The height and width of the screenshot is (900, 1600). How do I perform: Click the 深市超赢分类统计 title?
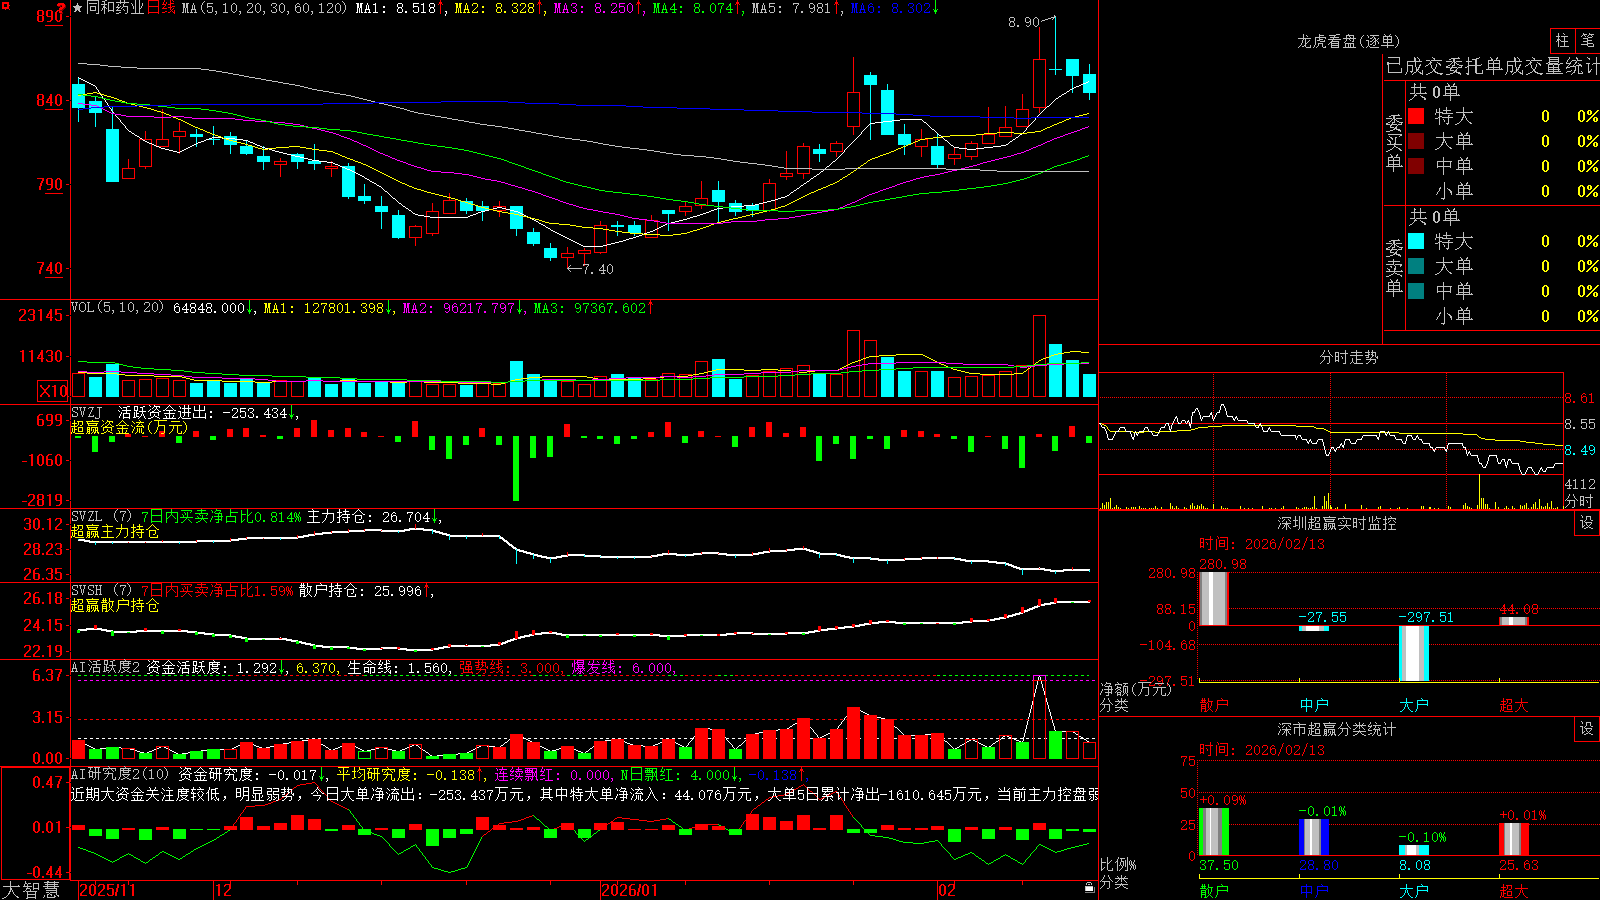tap(1336, 729)
